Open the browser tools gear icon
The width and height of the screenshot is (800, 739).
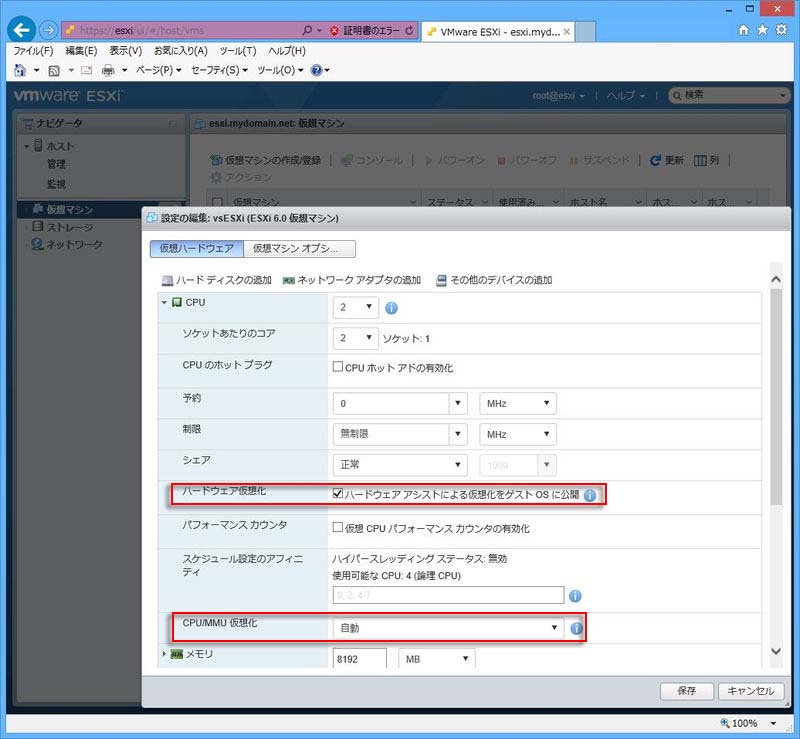[781, 30]
